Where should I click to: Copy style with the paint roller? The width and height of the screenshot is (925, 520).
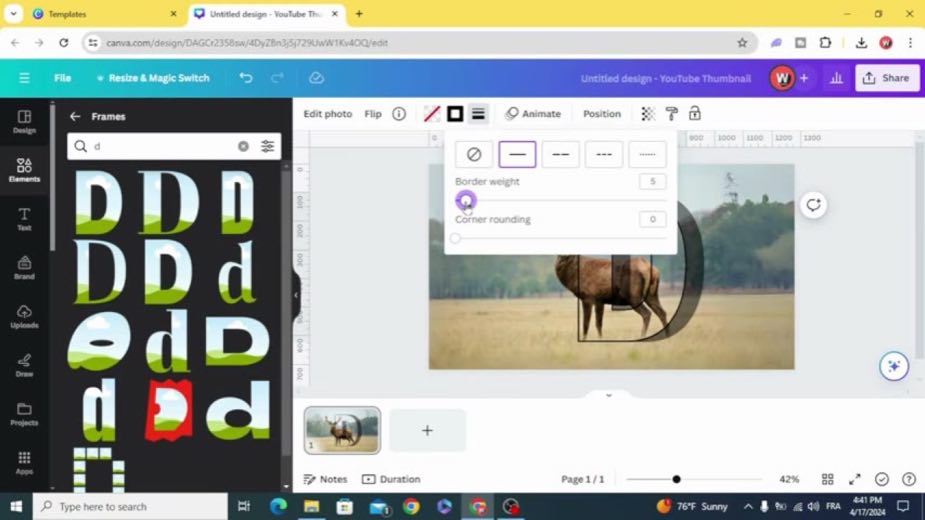click(x=671, y=113)
